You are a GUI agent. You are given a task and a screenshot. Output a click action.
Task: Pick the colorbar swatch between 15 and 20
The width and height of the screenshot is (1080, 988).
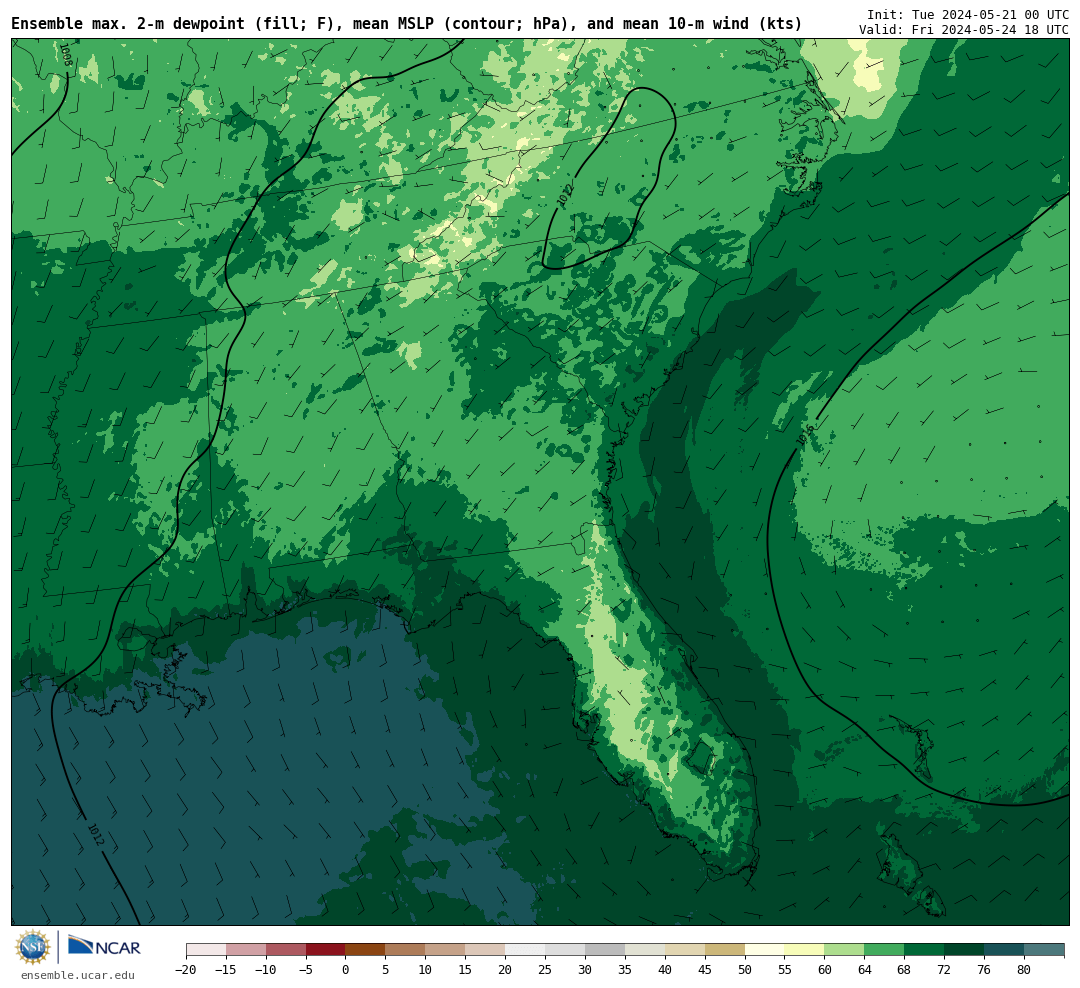tap(486, 950)
